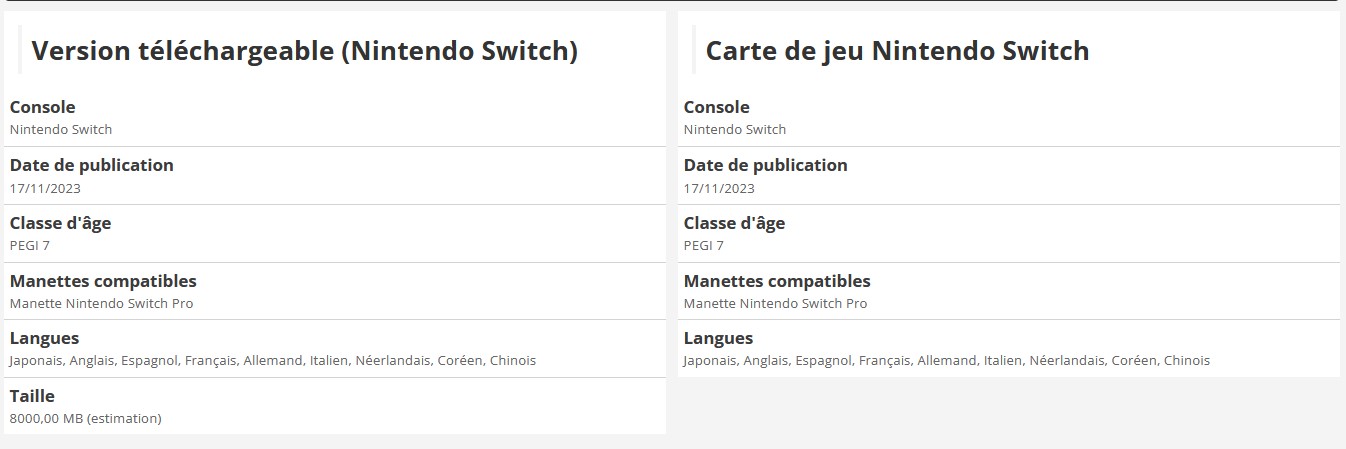
Task: Click 'Date de publication' label in left panel
Action: tap(92, 165)
